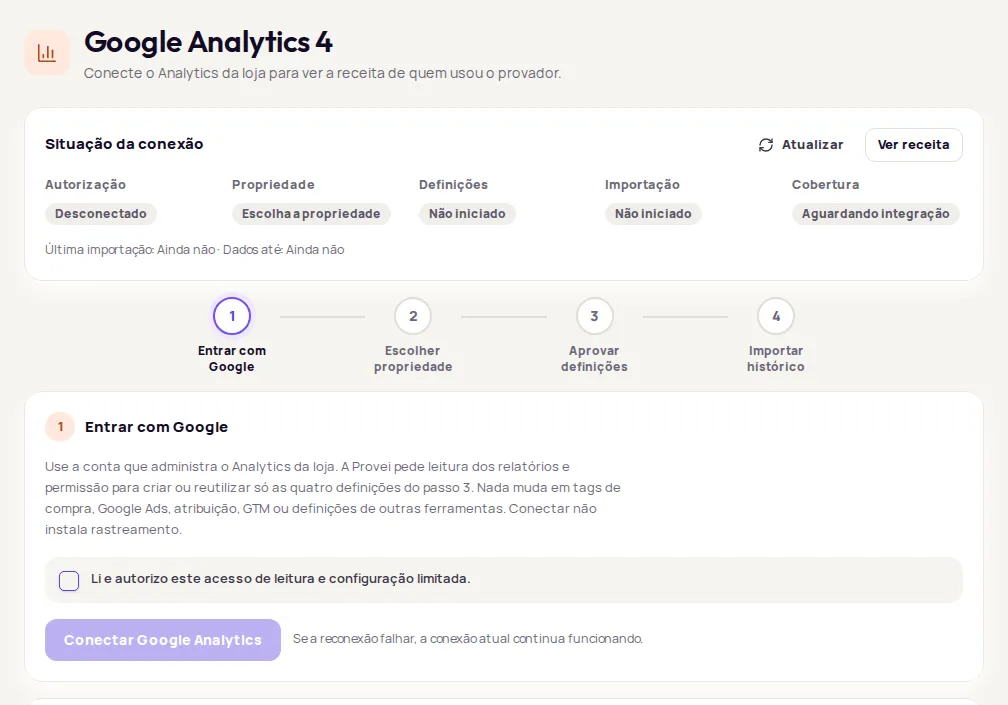
Task: Click the orange number 1 section badge
Action: (60, 427)
